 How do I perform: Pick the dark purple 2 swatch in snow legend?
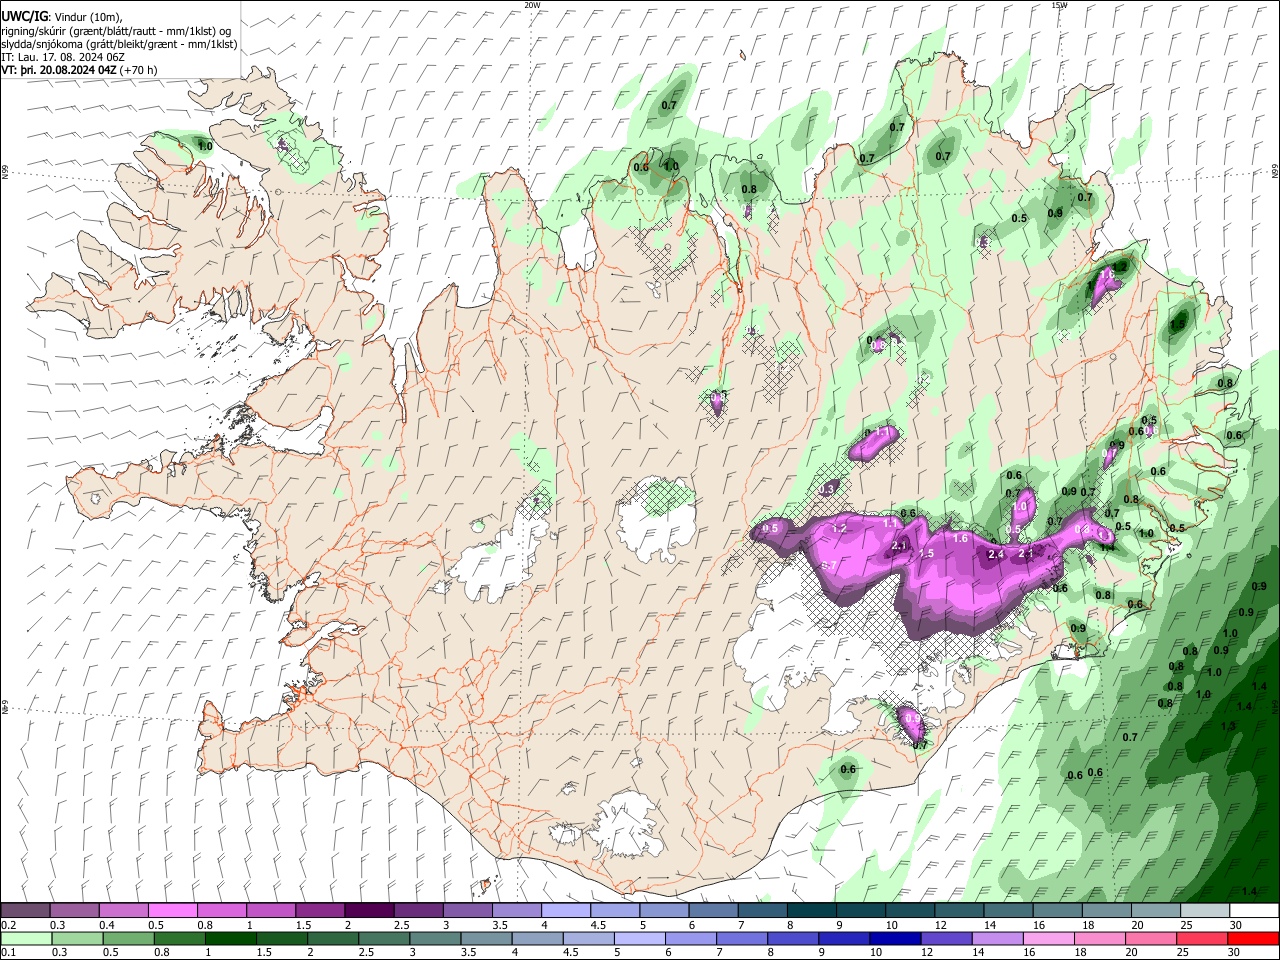[369, 910]
